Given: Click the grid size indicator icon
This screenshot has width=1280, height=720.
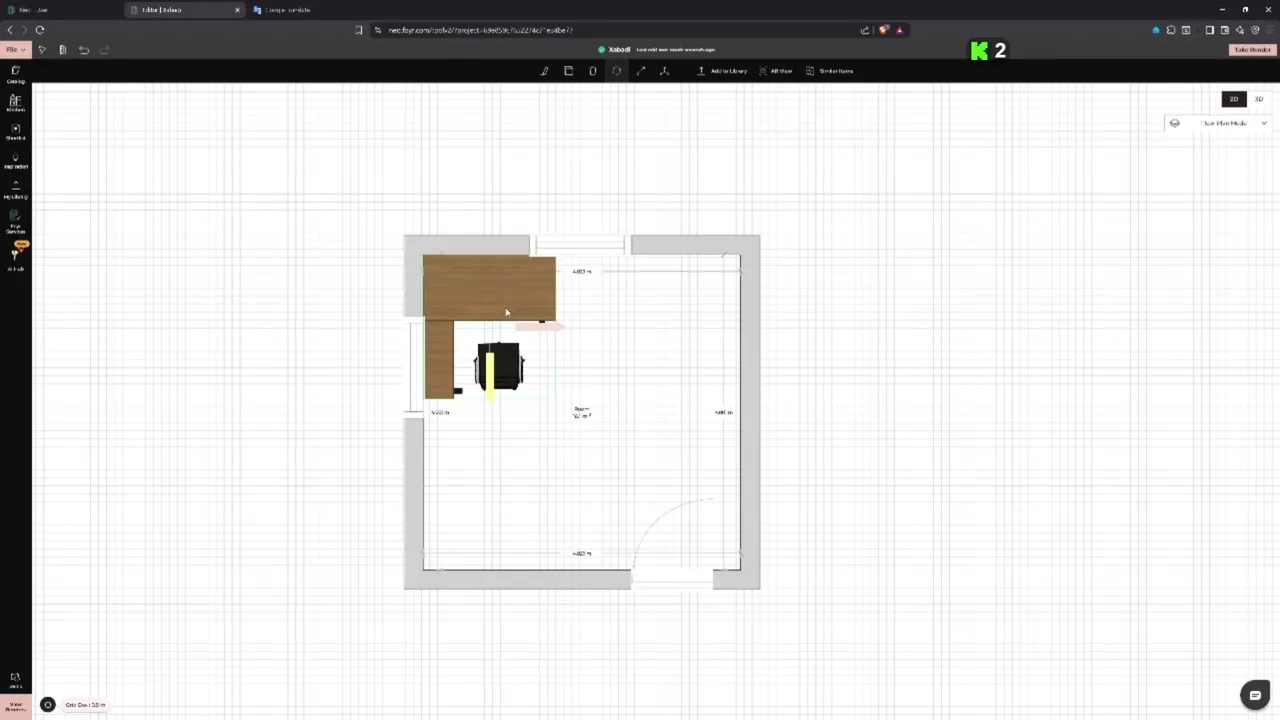Looking at the screenshot, I should click(47, 705).
